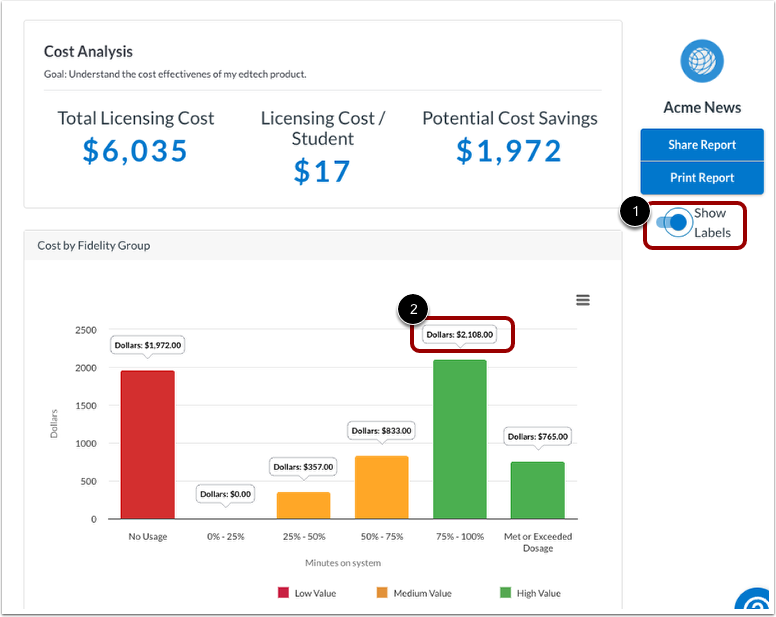Image resolution: width=776 pixels, height=617 pixels.
Task: Click the '2500' y-axis value
Action: tap(86, 330)
